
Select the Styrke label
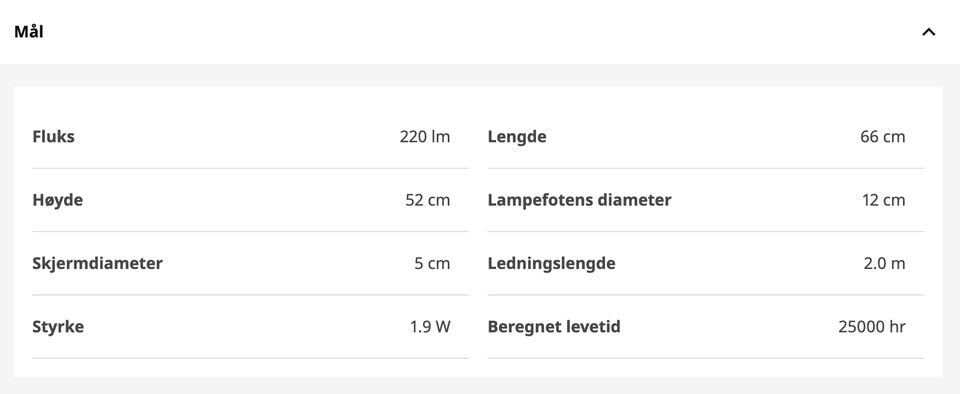click(x=58, y=327)
